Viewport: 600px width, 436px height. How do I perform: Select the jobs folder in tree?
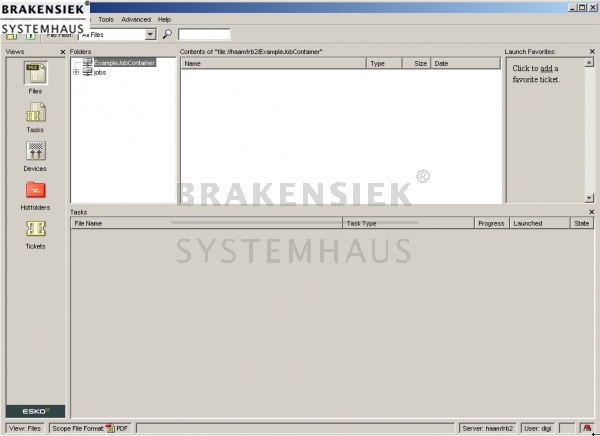pos(100,72)
